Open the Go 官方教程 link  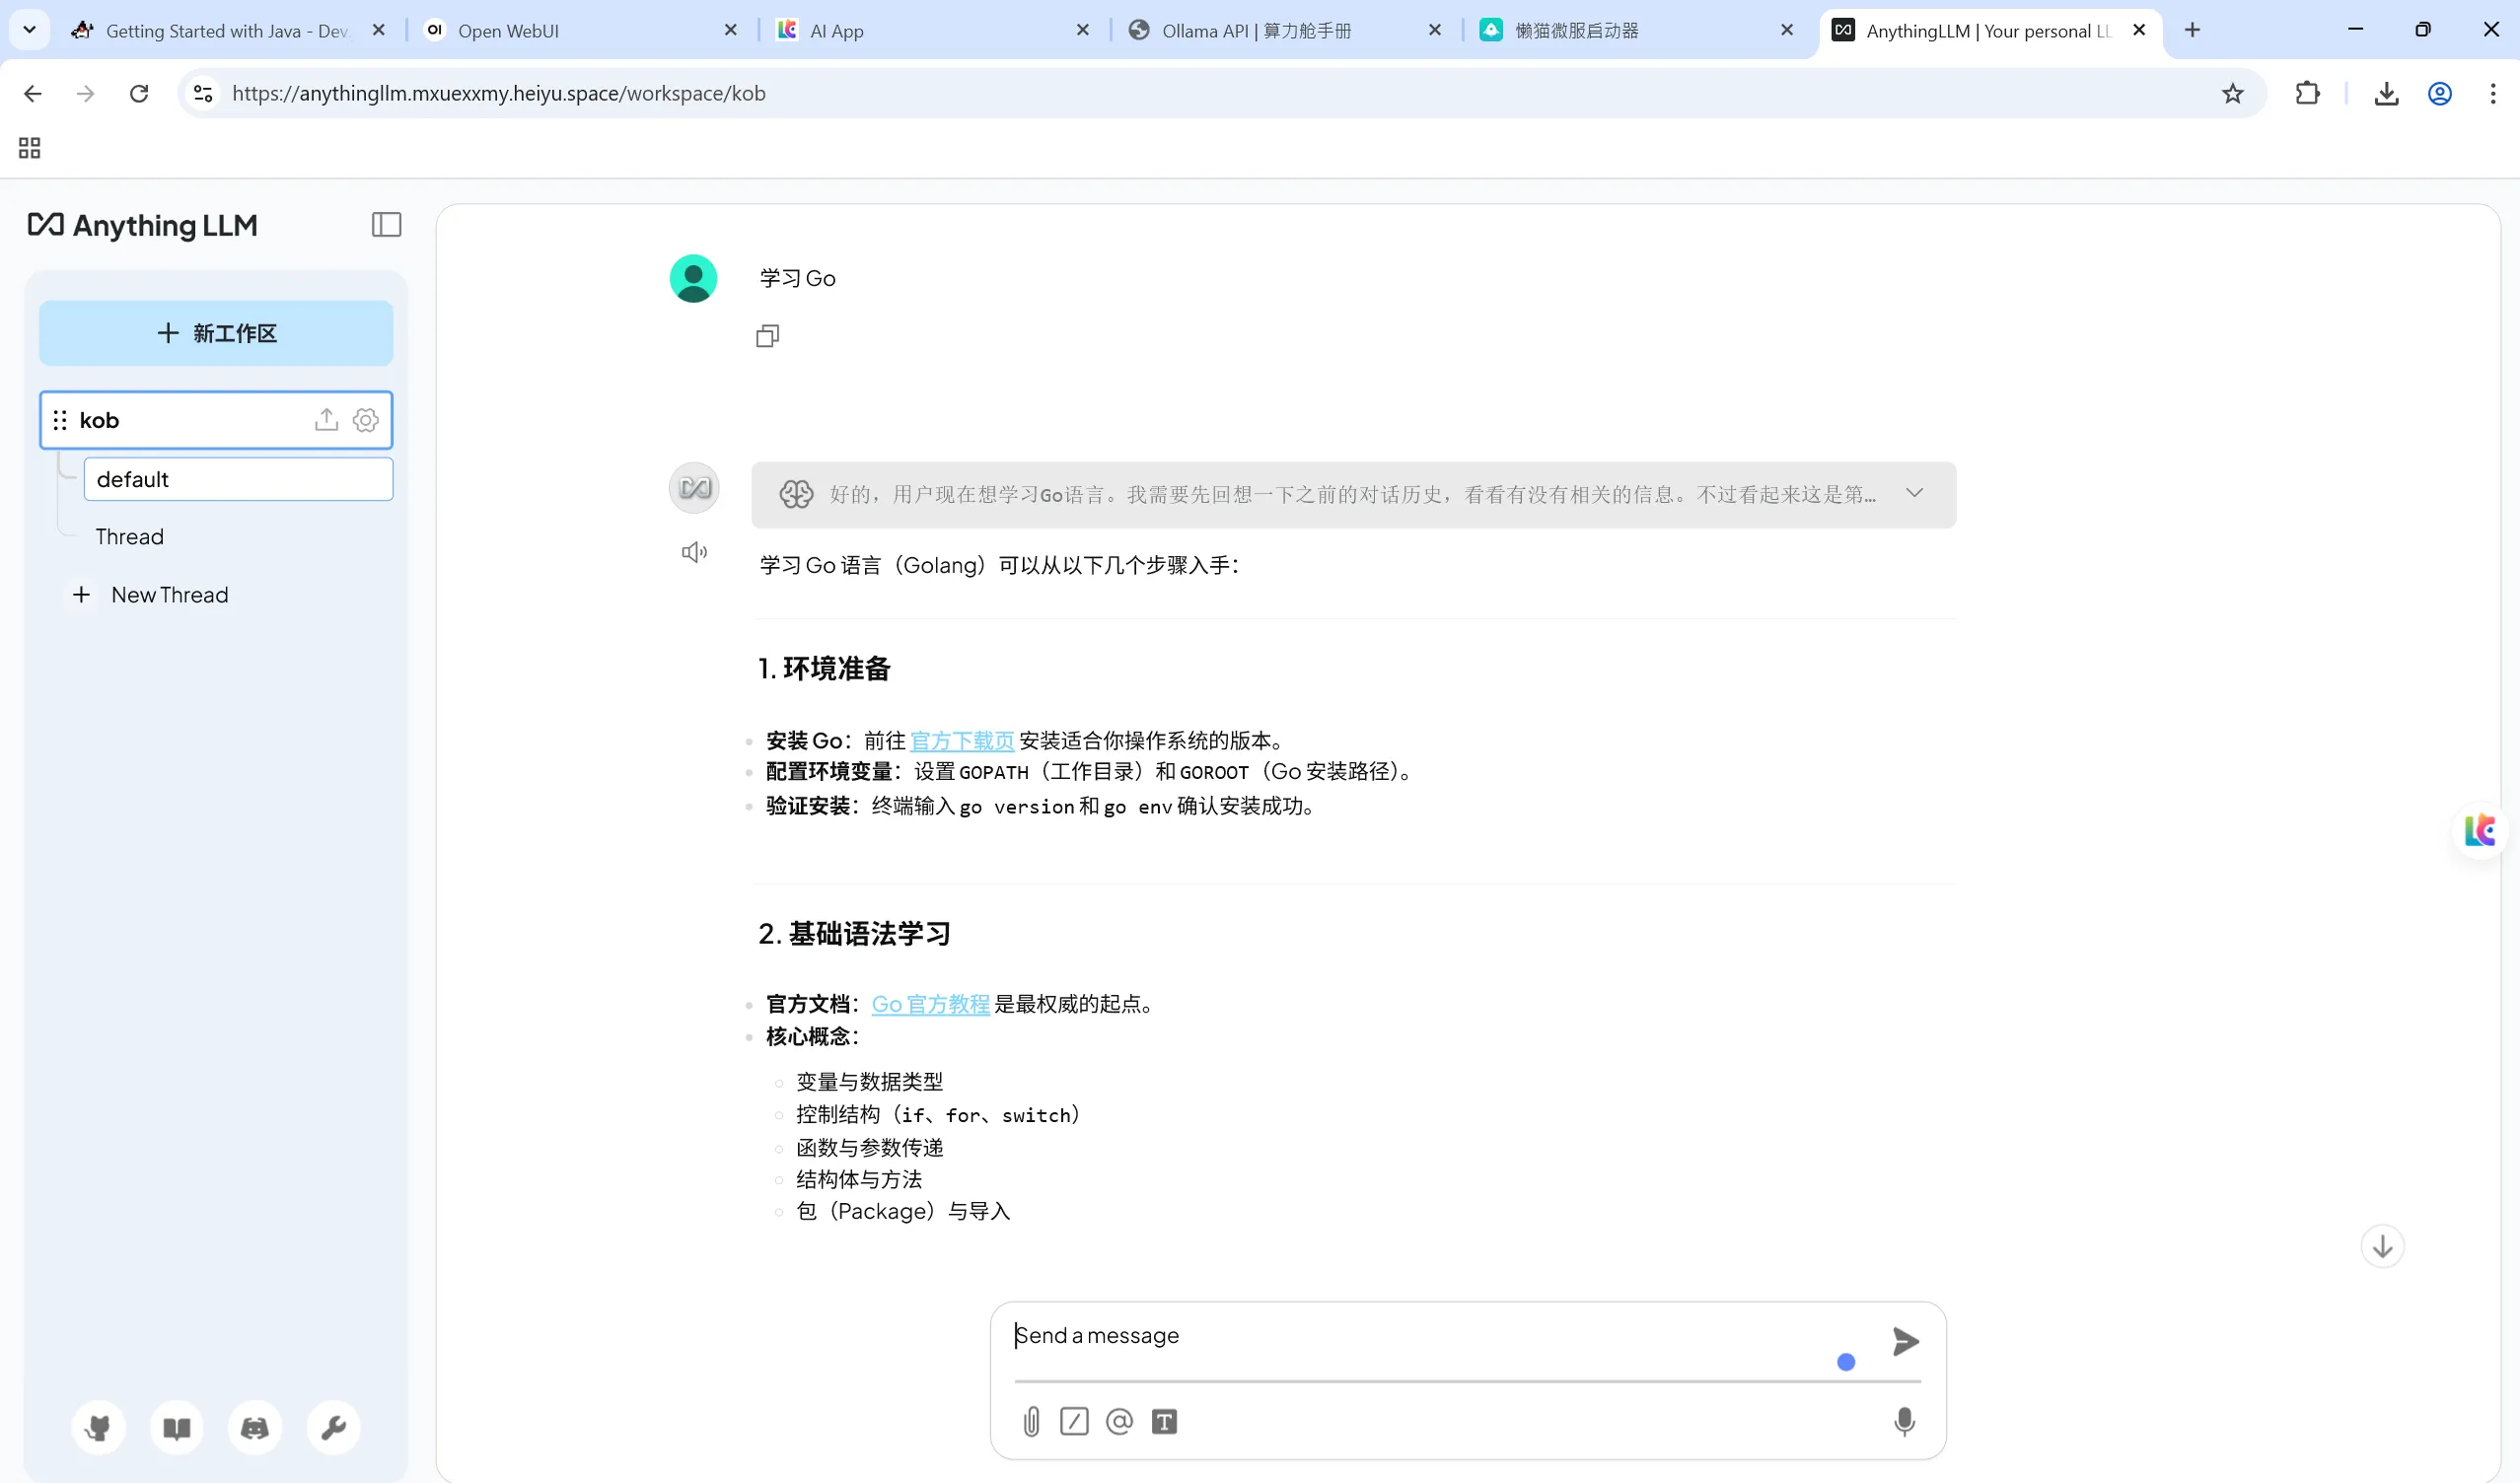click(930, 1004)
